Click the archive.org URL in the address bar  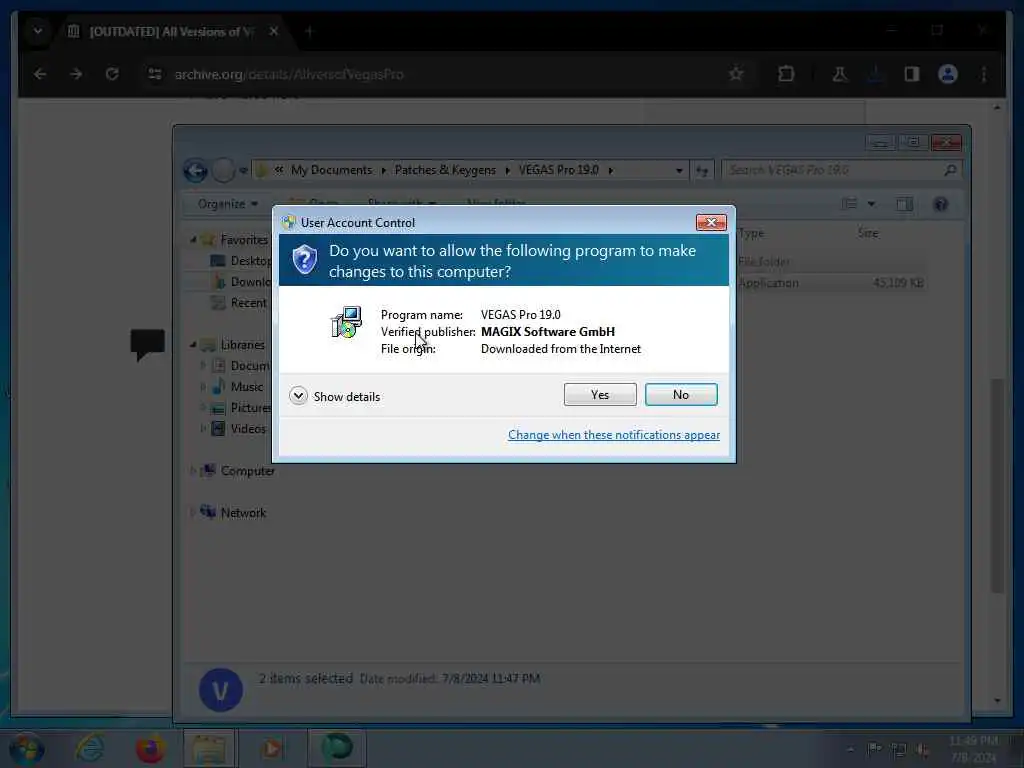tap(289, 74)
